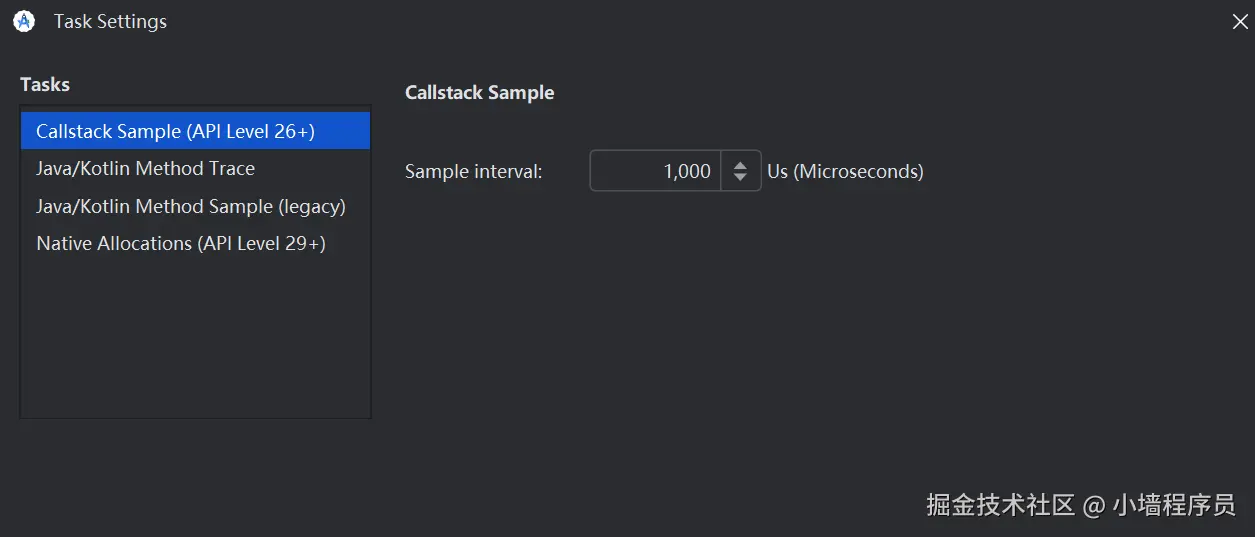
Task: Select Java/Kotlin Method Trace task
Action: click(x=145, y=168)
